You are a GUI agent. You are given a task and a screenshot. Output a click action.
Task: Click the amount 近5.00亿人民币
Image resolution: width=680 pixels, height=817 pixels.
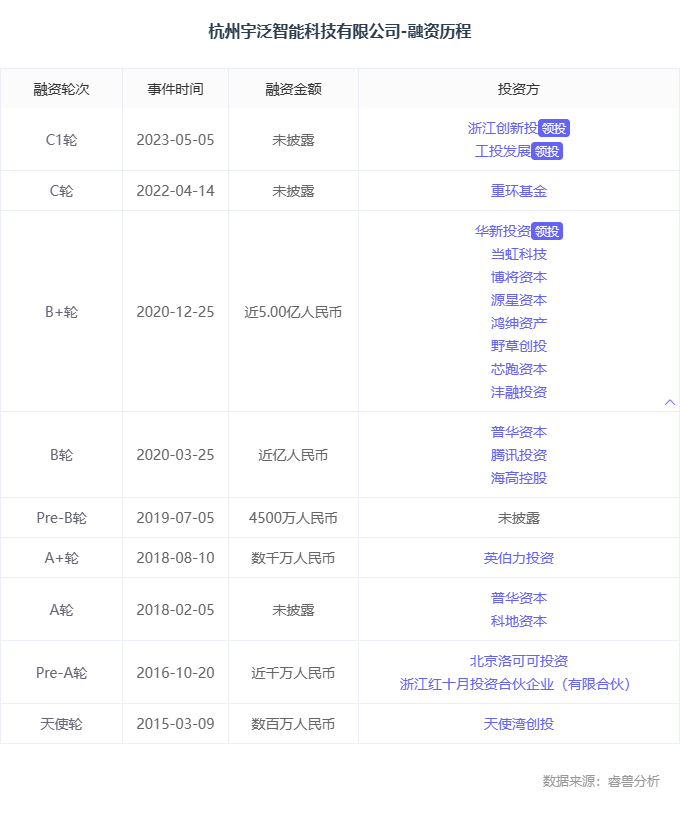(x=293, y=312)
